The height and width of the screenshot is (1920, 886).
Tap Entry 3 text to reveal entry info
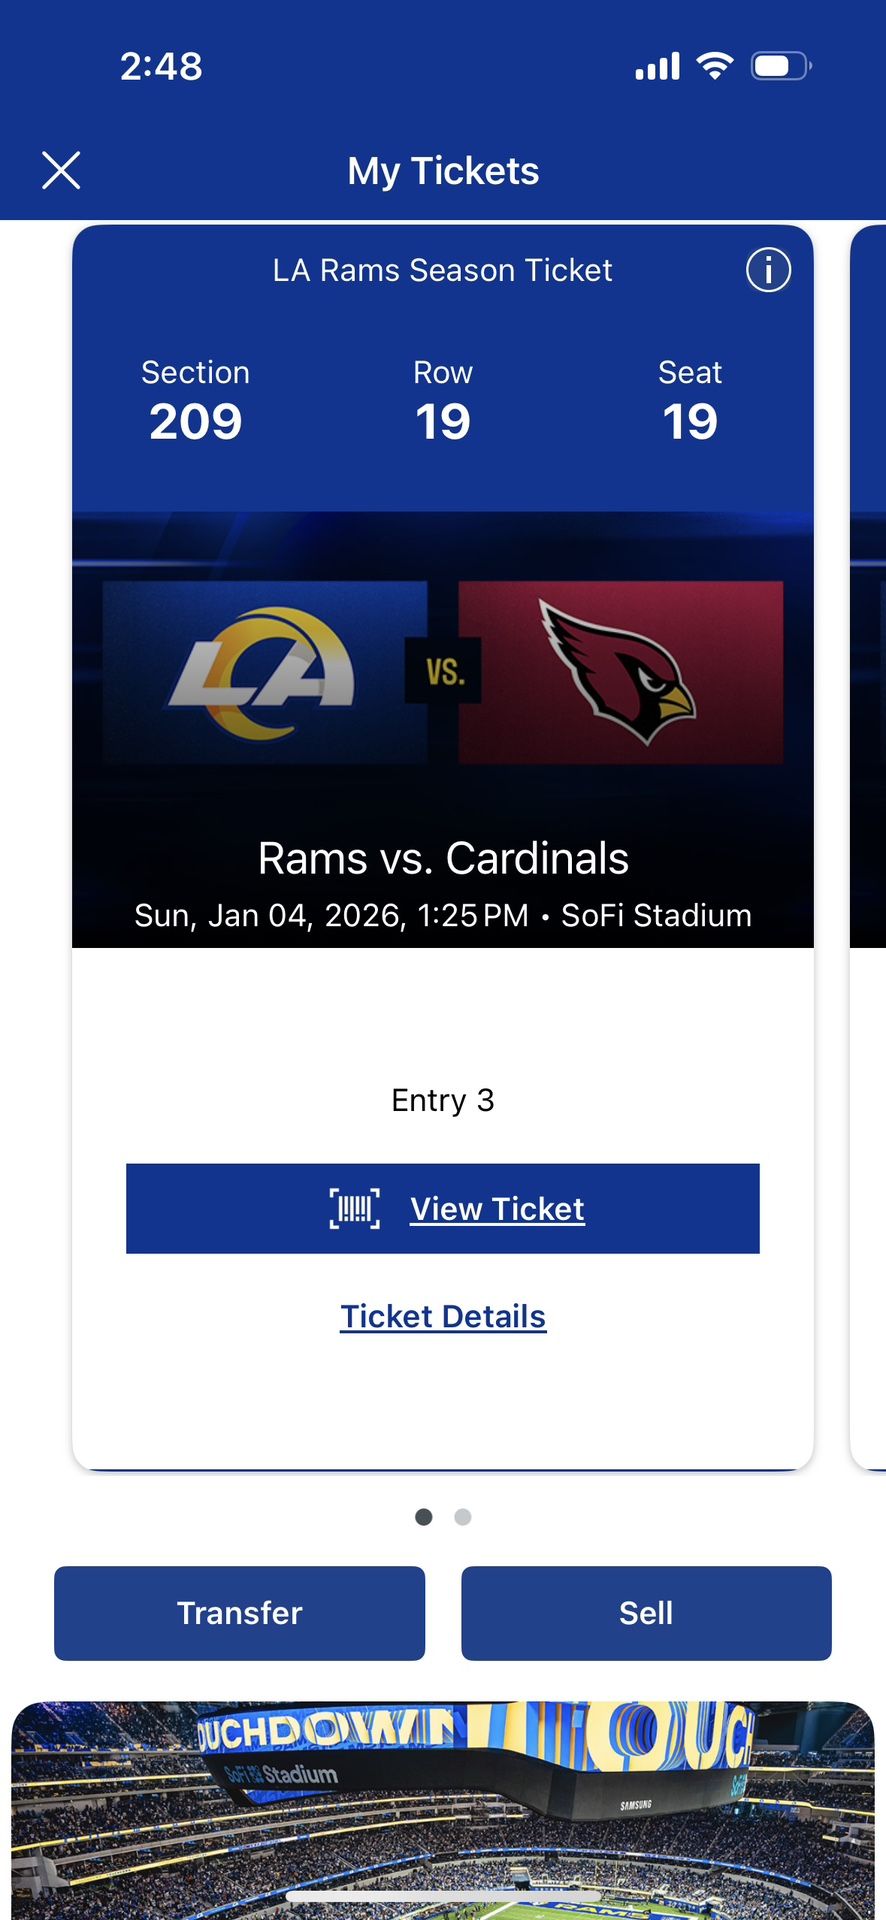(443, 1100)
